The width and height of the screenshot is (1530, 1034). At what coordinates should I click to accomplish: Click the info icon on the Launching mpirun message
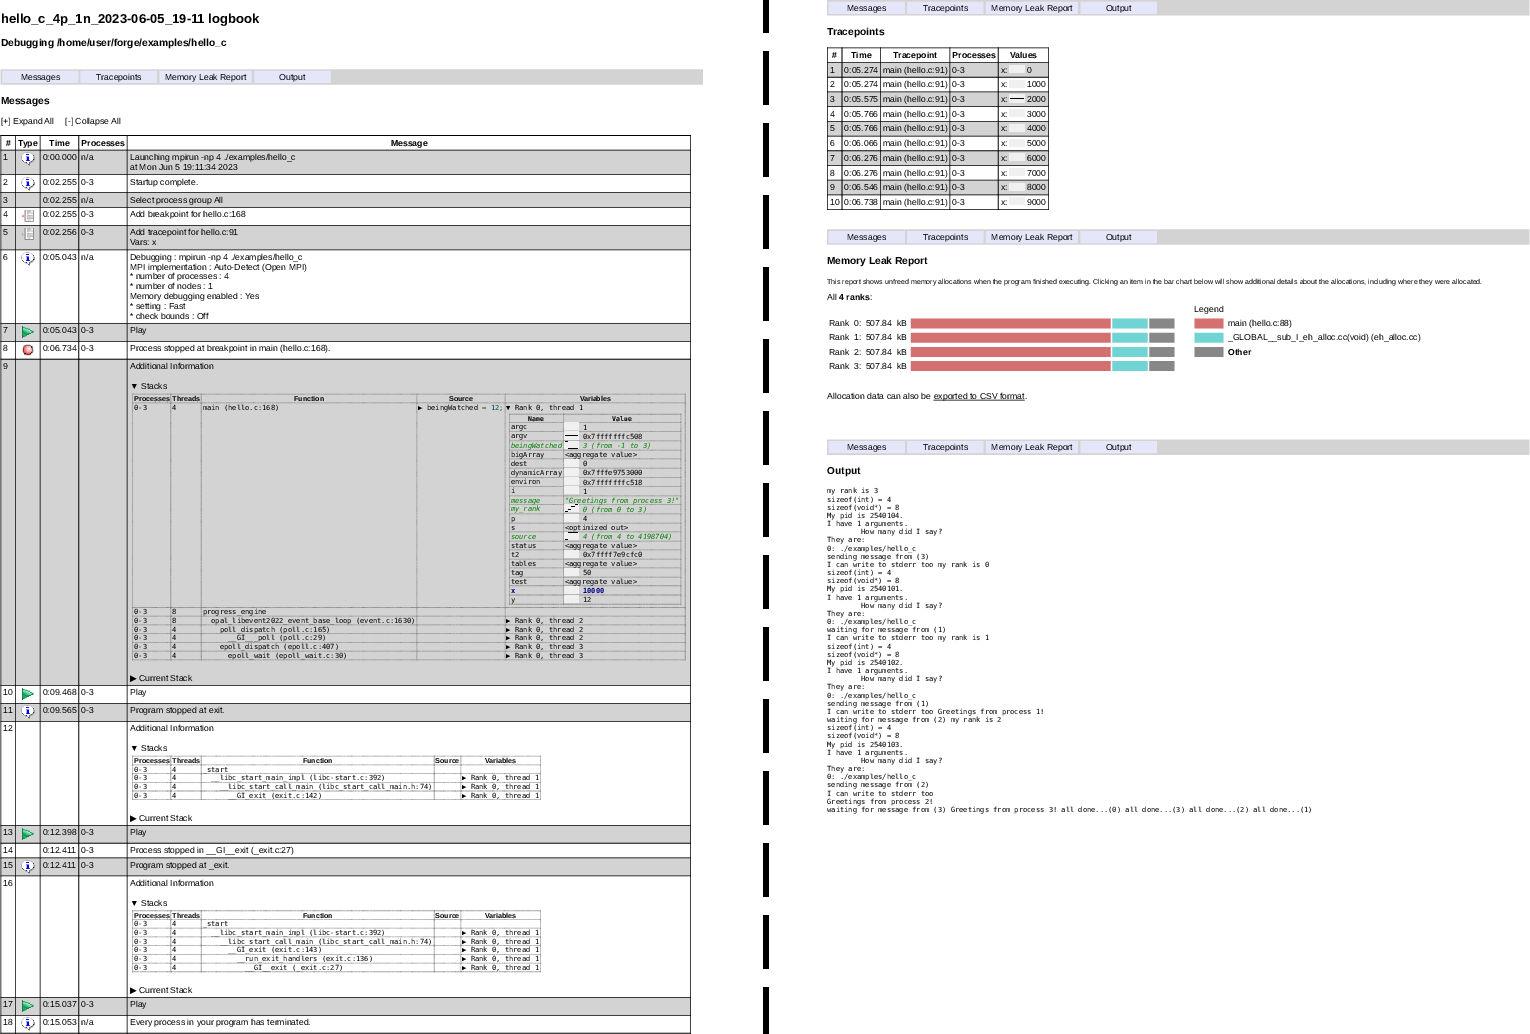[28, 160]
